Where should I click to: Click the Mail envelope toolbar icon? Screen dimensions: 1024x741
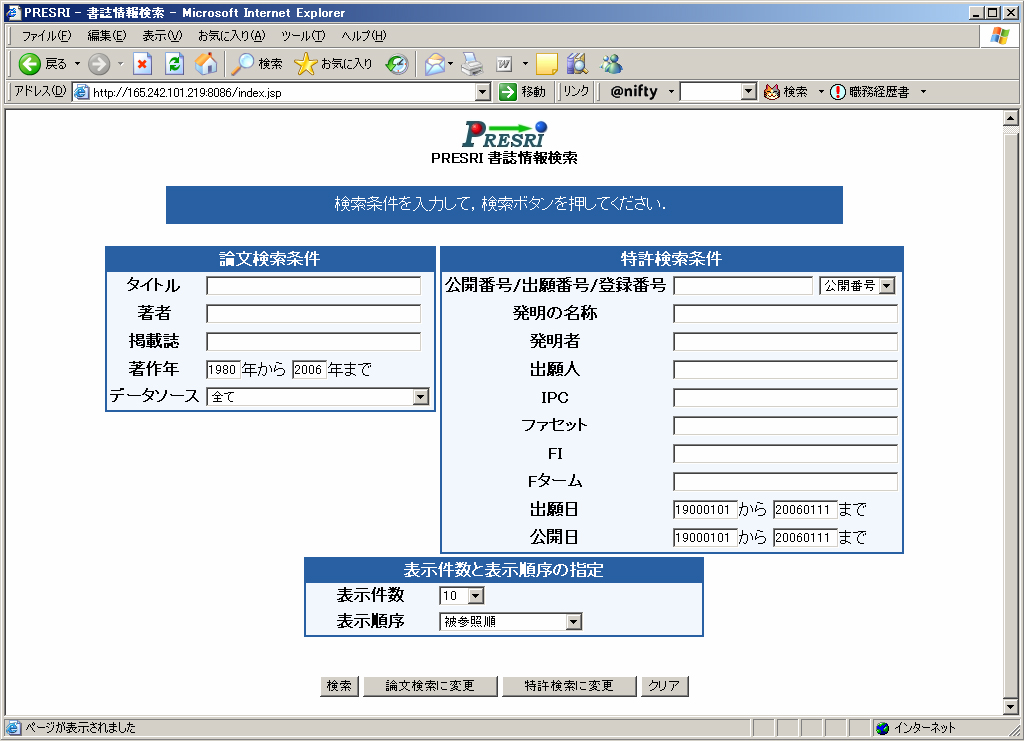[x=434, y=64]
